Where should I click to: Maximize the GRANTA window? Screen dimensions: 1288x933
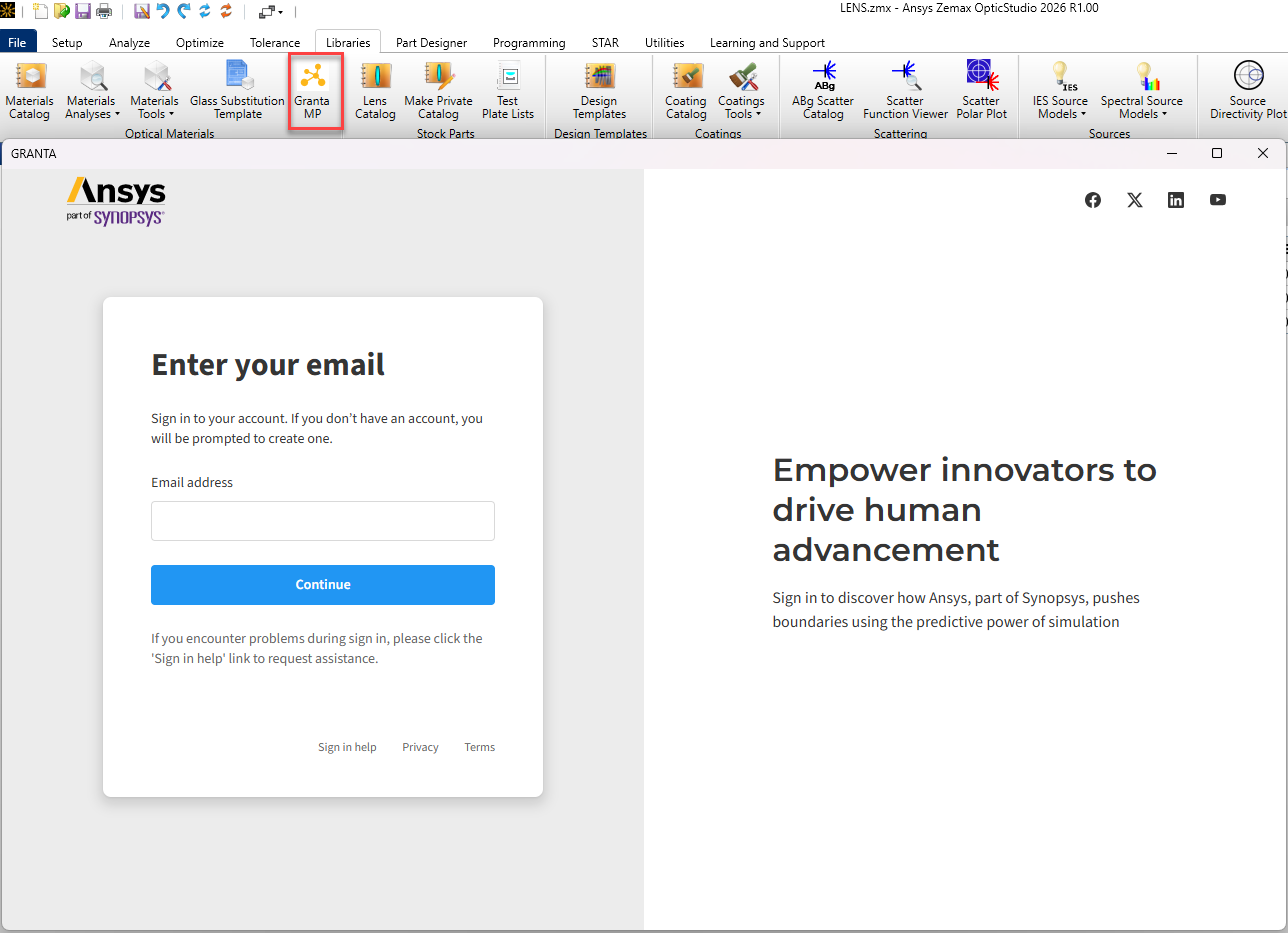[1217, 153]
